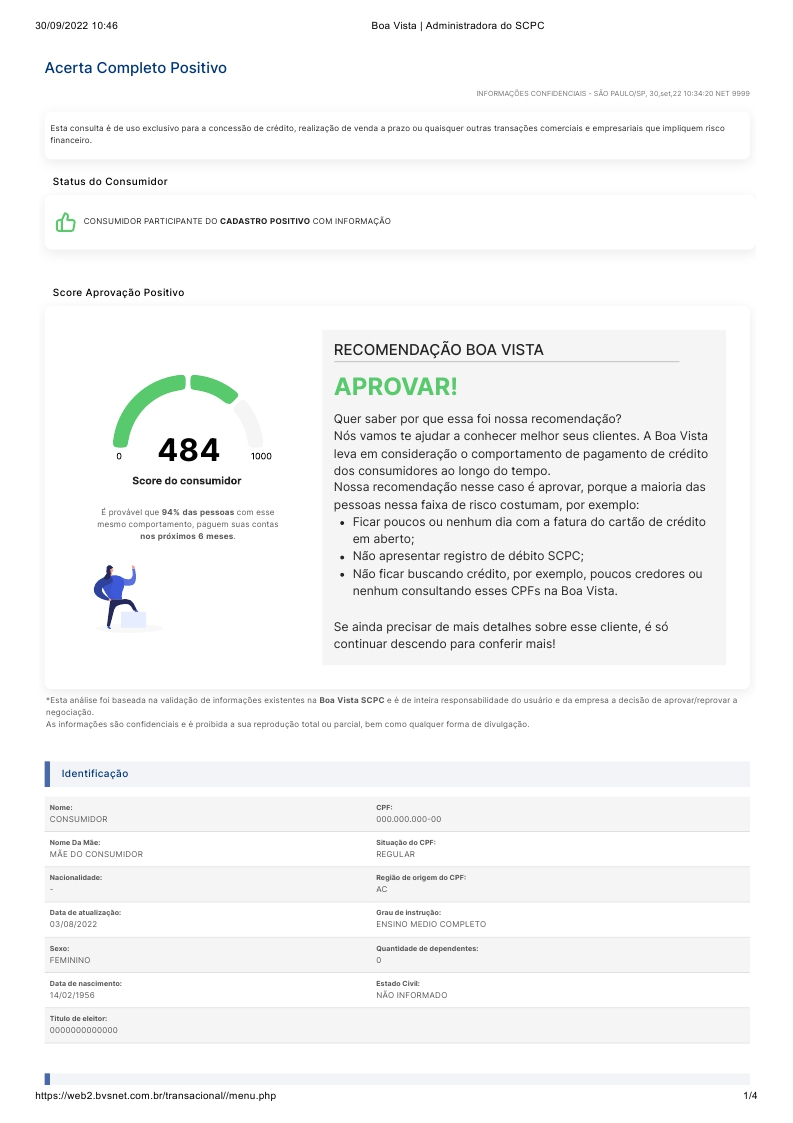Click the RECOMENDAÇÃO BOA VISTA heading
This screenshot has height=1123, width=793.
438,350
